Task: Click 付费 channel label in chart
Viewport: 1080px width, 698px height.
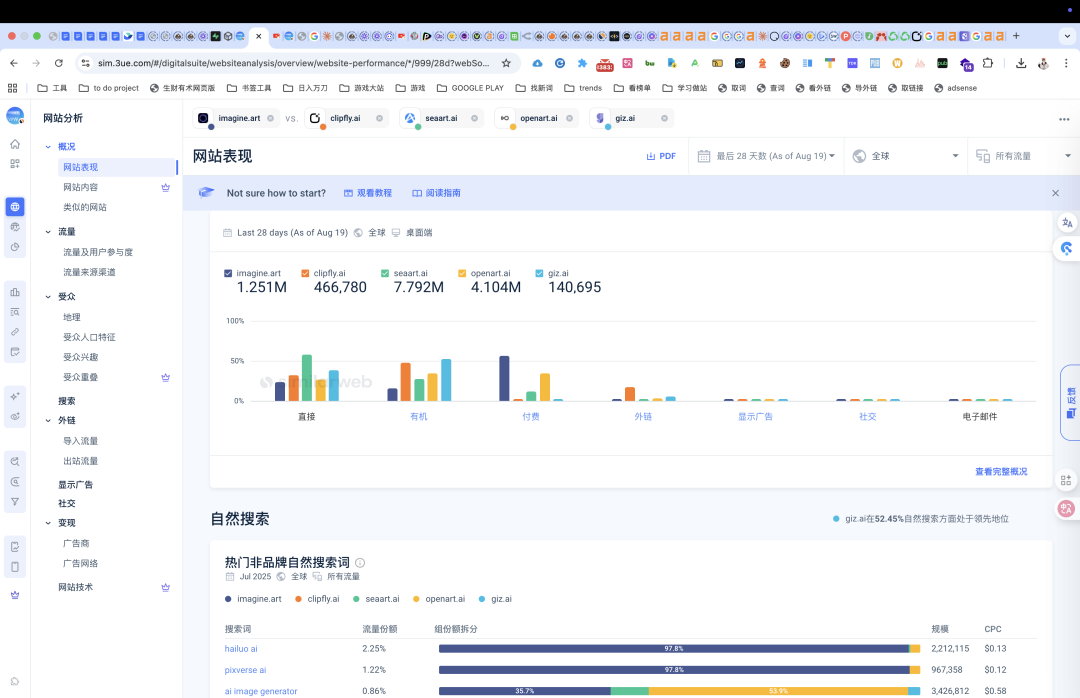Action: (x=531, y=417)
